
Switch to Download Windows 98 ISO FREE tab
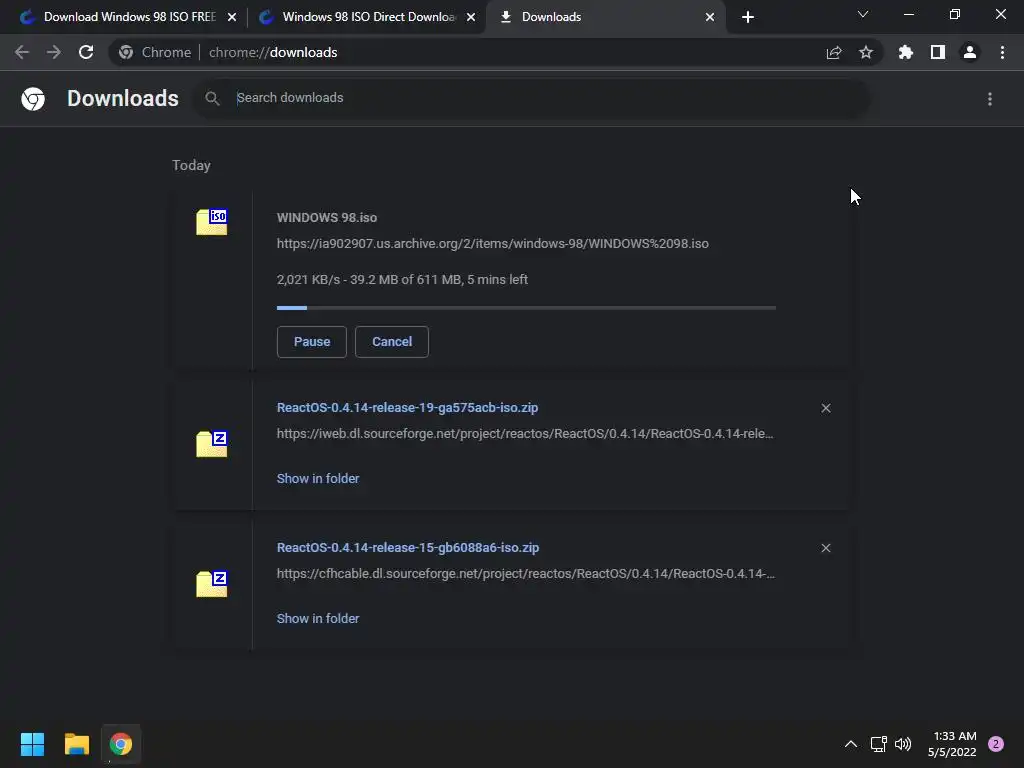[130, 17]
